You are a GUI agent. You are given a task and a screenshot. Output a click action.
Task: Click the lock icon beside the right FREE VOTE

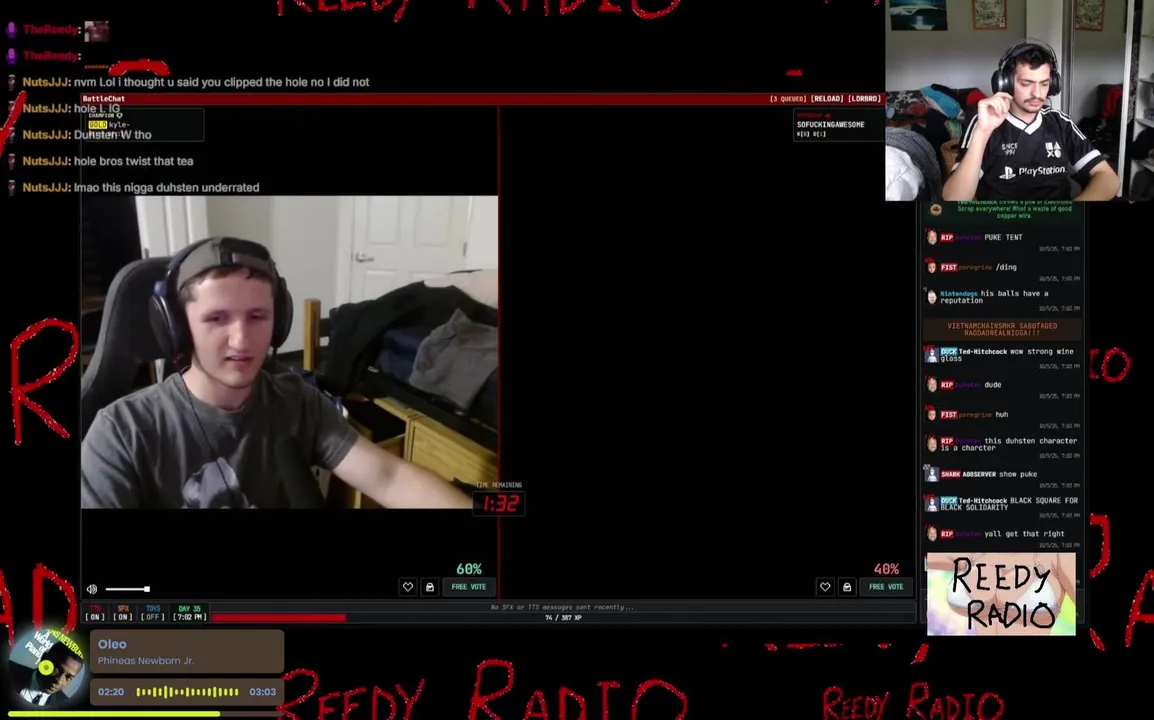tap(847, 587)
